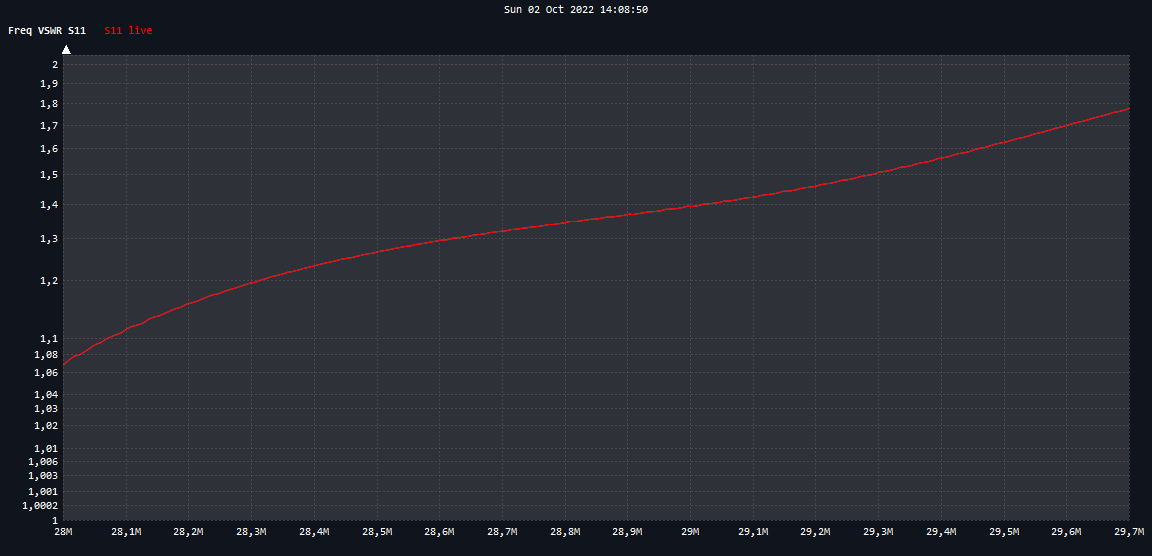This screenshot has width=1152, height=556.
Task: Select the 28,8M frequency axis label
Action: point(565,532)
